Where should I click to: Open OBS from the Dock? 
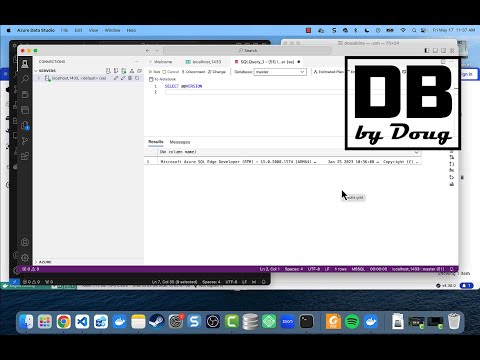click(213, 322)
